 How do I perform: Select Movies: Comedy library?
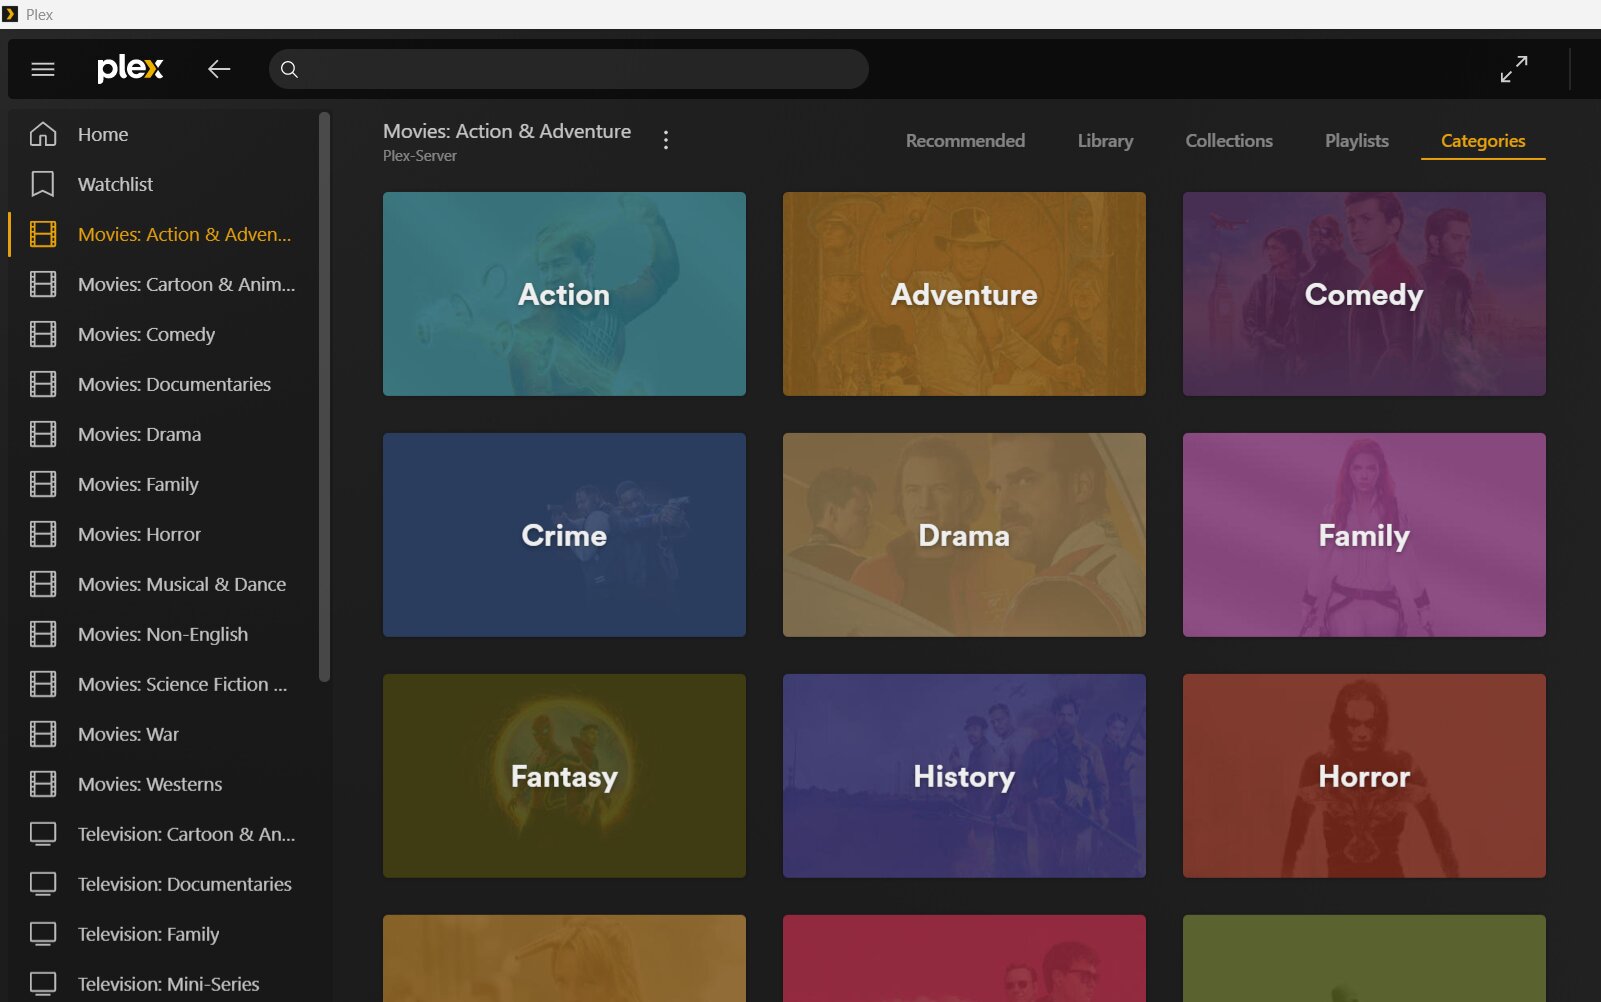click(147, 334)
